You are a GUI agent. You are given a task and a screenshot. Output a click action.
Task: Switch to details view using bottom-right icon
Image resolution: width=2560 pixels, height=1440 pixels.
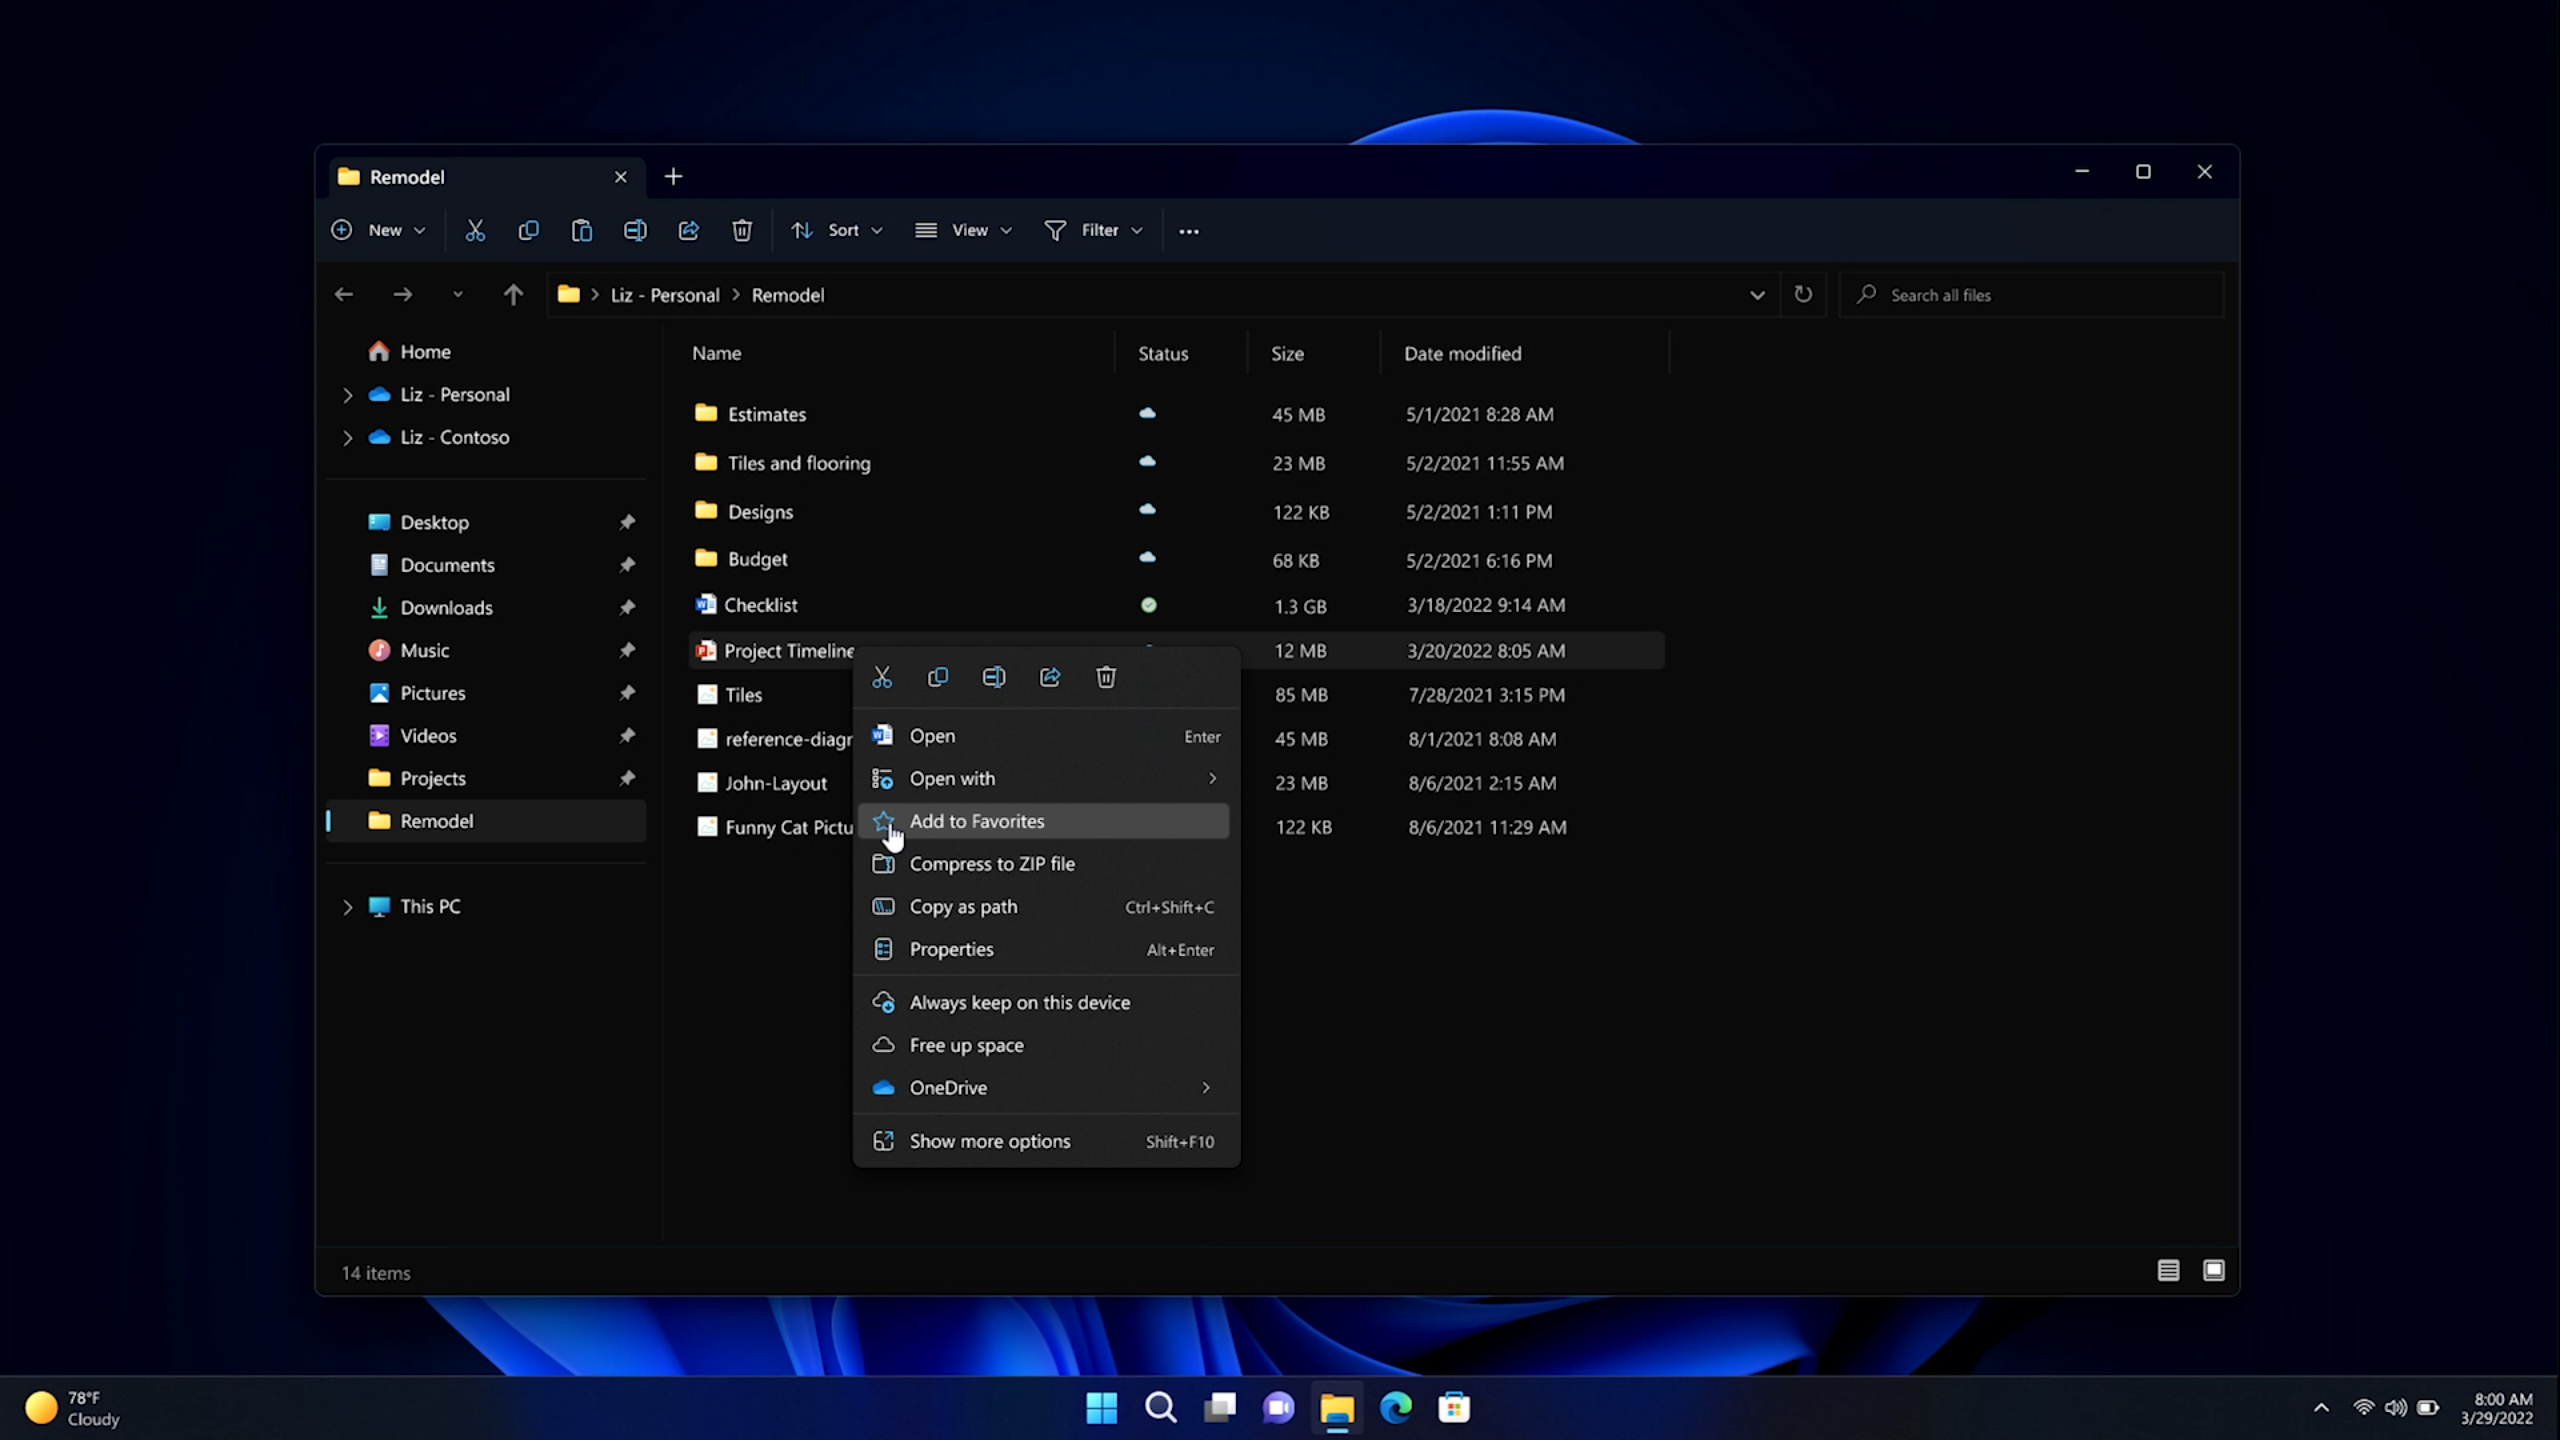(x=2167, y=1271)
